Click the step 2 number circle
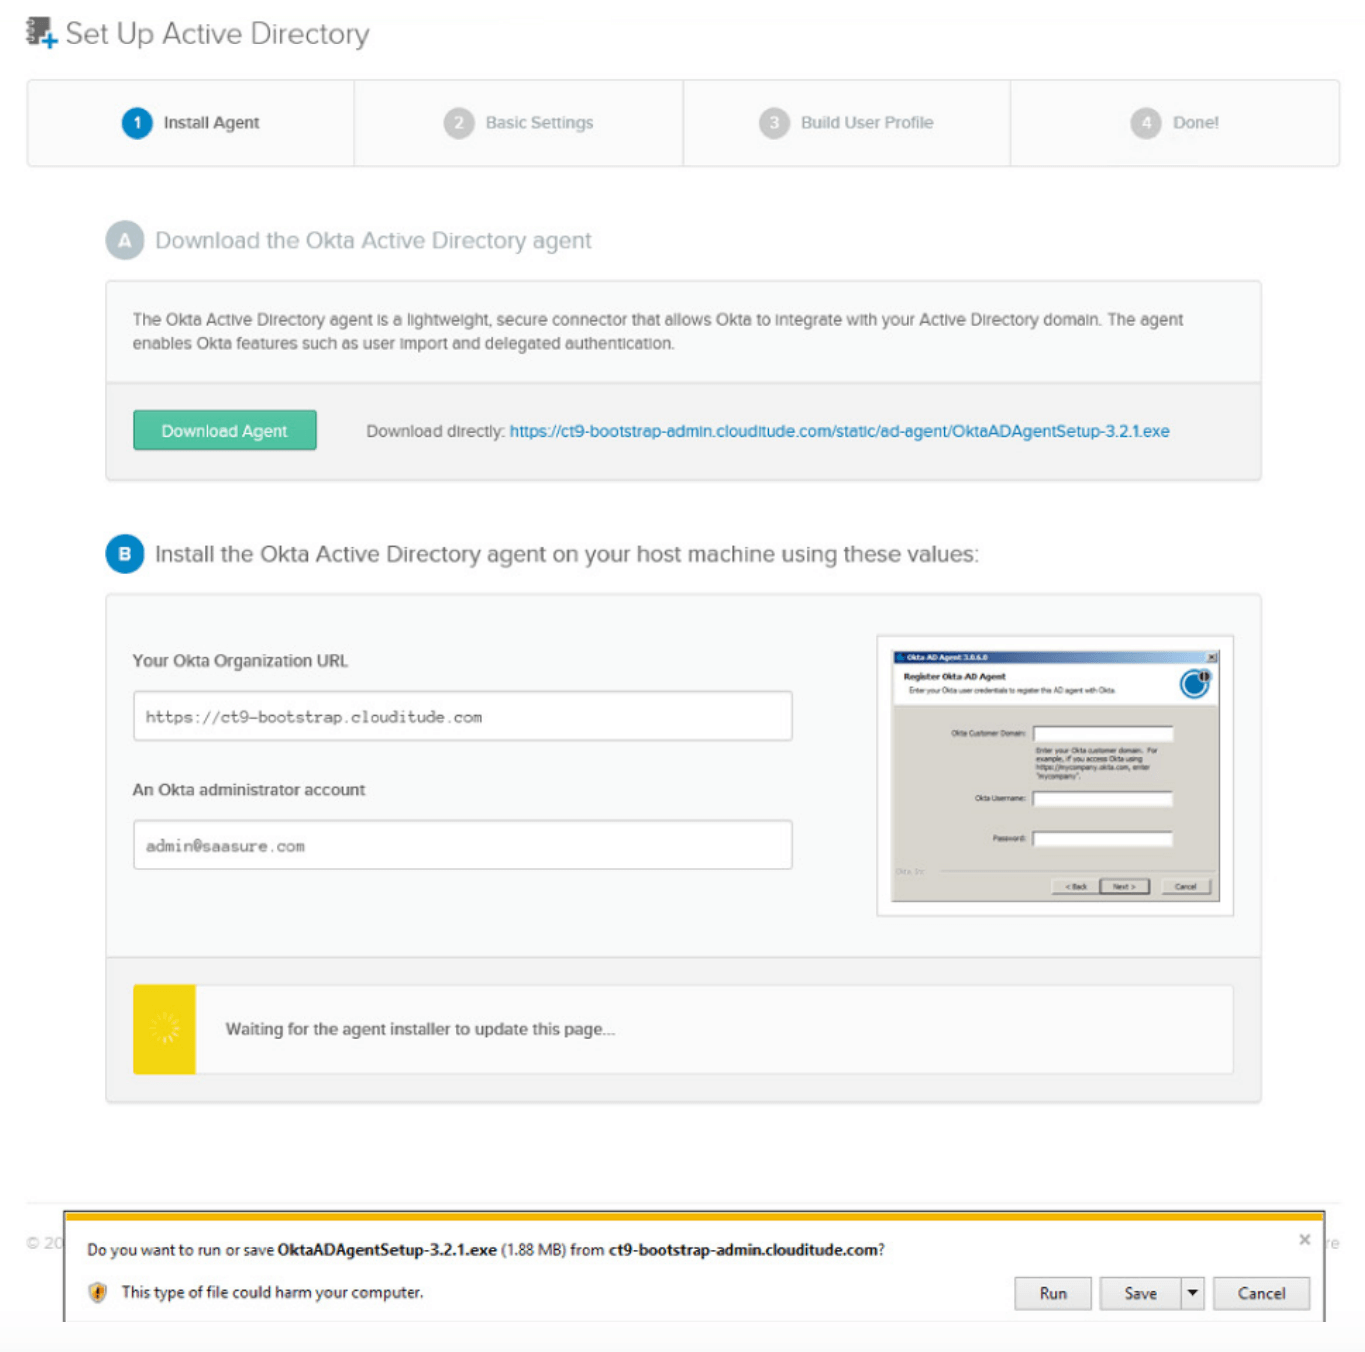Image resolution: width=1365 pixels, height=1352 pixels. [x=459, y=123]
